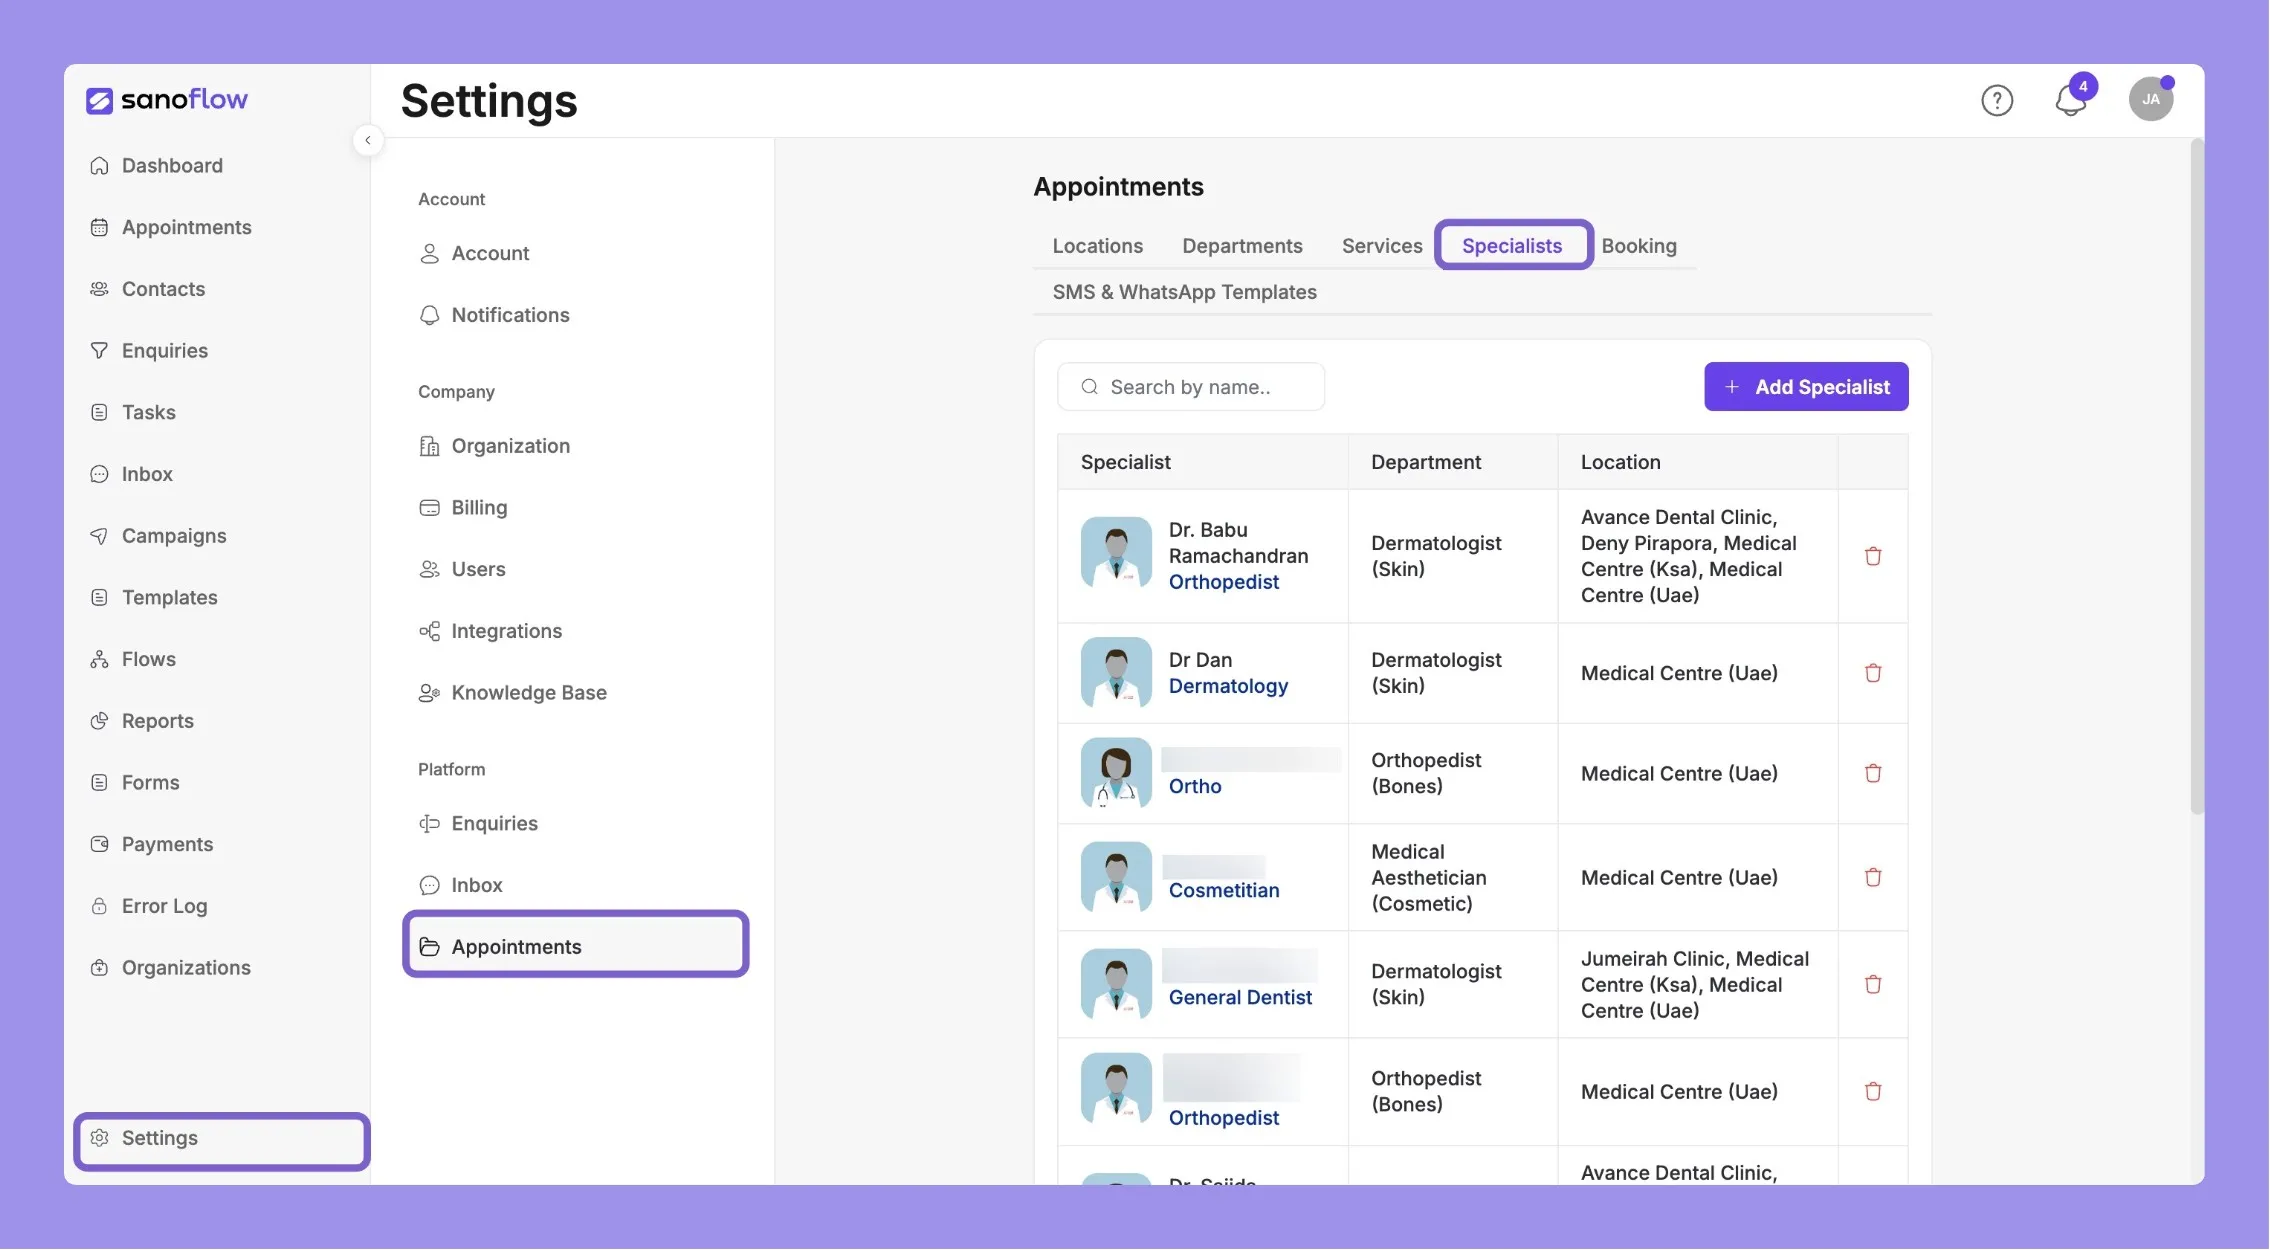Open the notifications bell with badge 4
The height and width of the screenshot is (1250, 2270).
[2072, 99]
